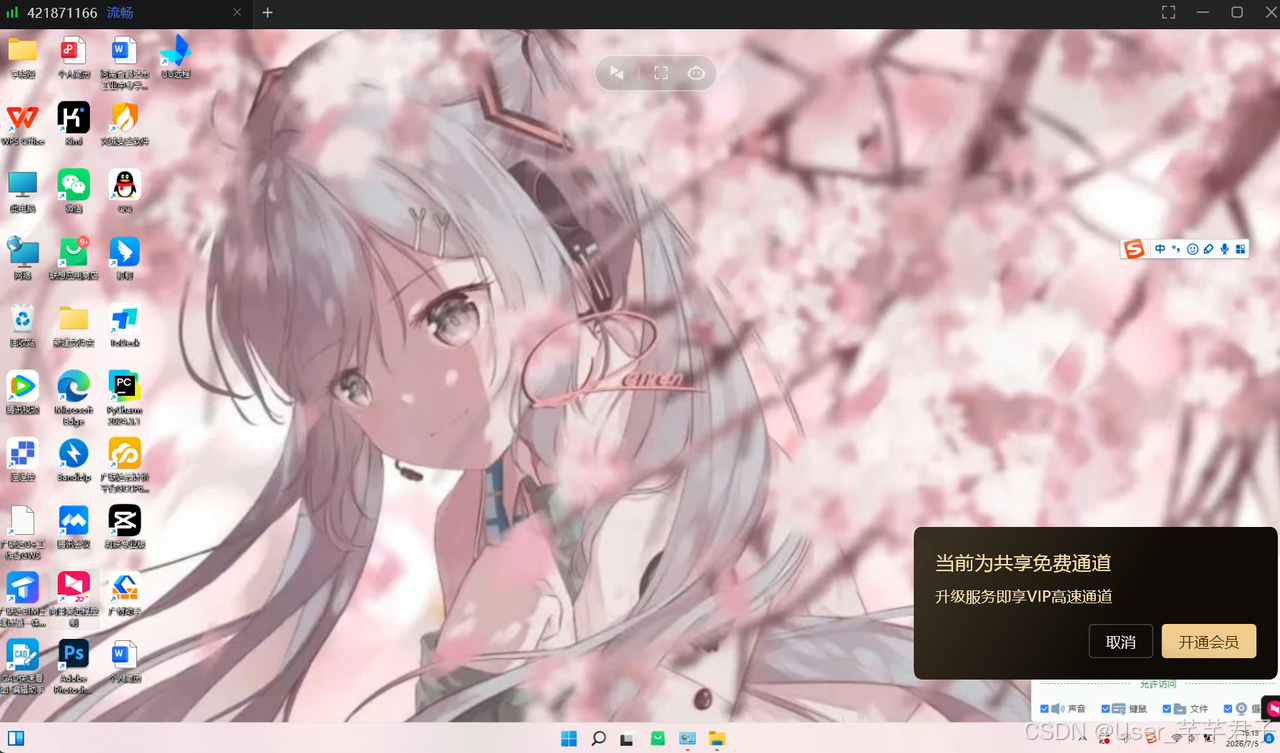This screenshot has height=753, width=1280.
Task: Click the green app icon on the remote taskbar
Action: coord(657,739)
